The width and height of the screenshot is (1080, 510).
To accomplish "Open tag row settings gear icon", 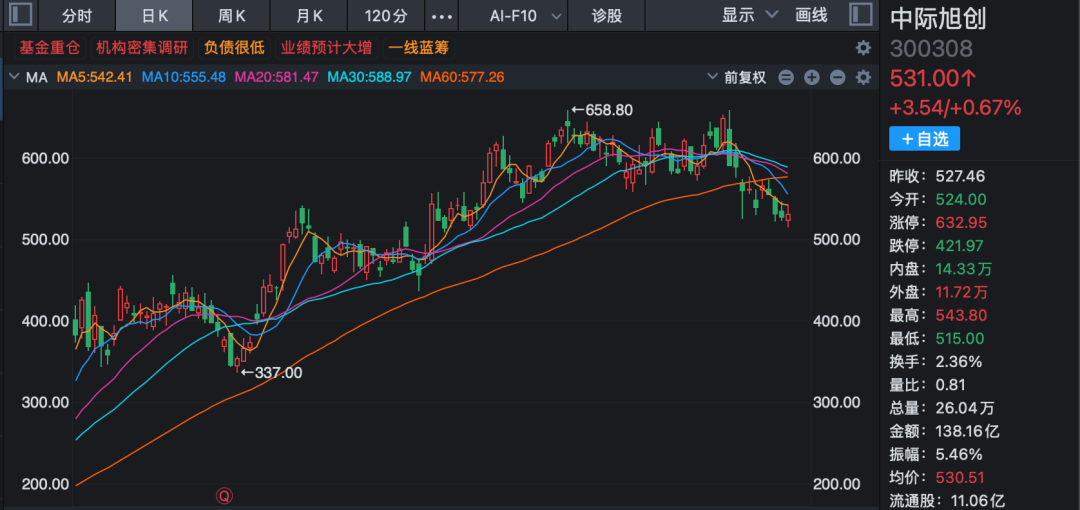I will coord(863,48).
